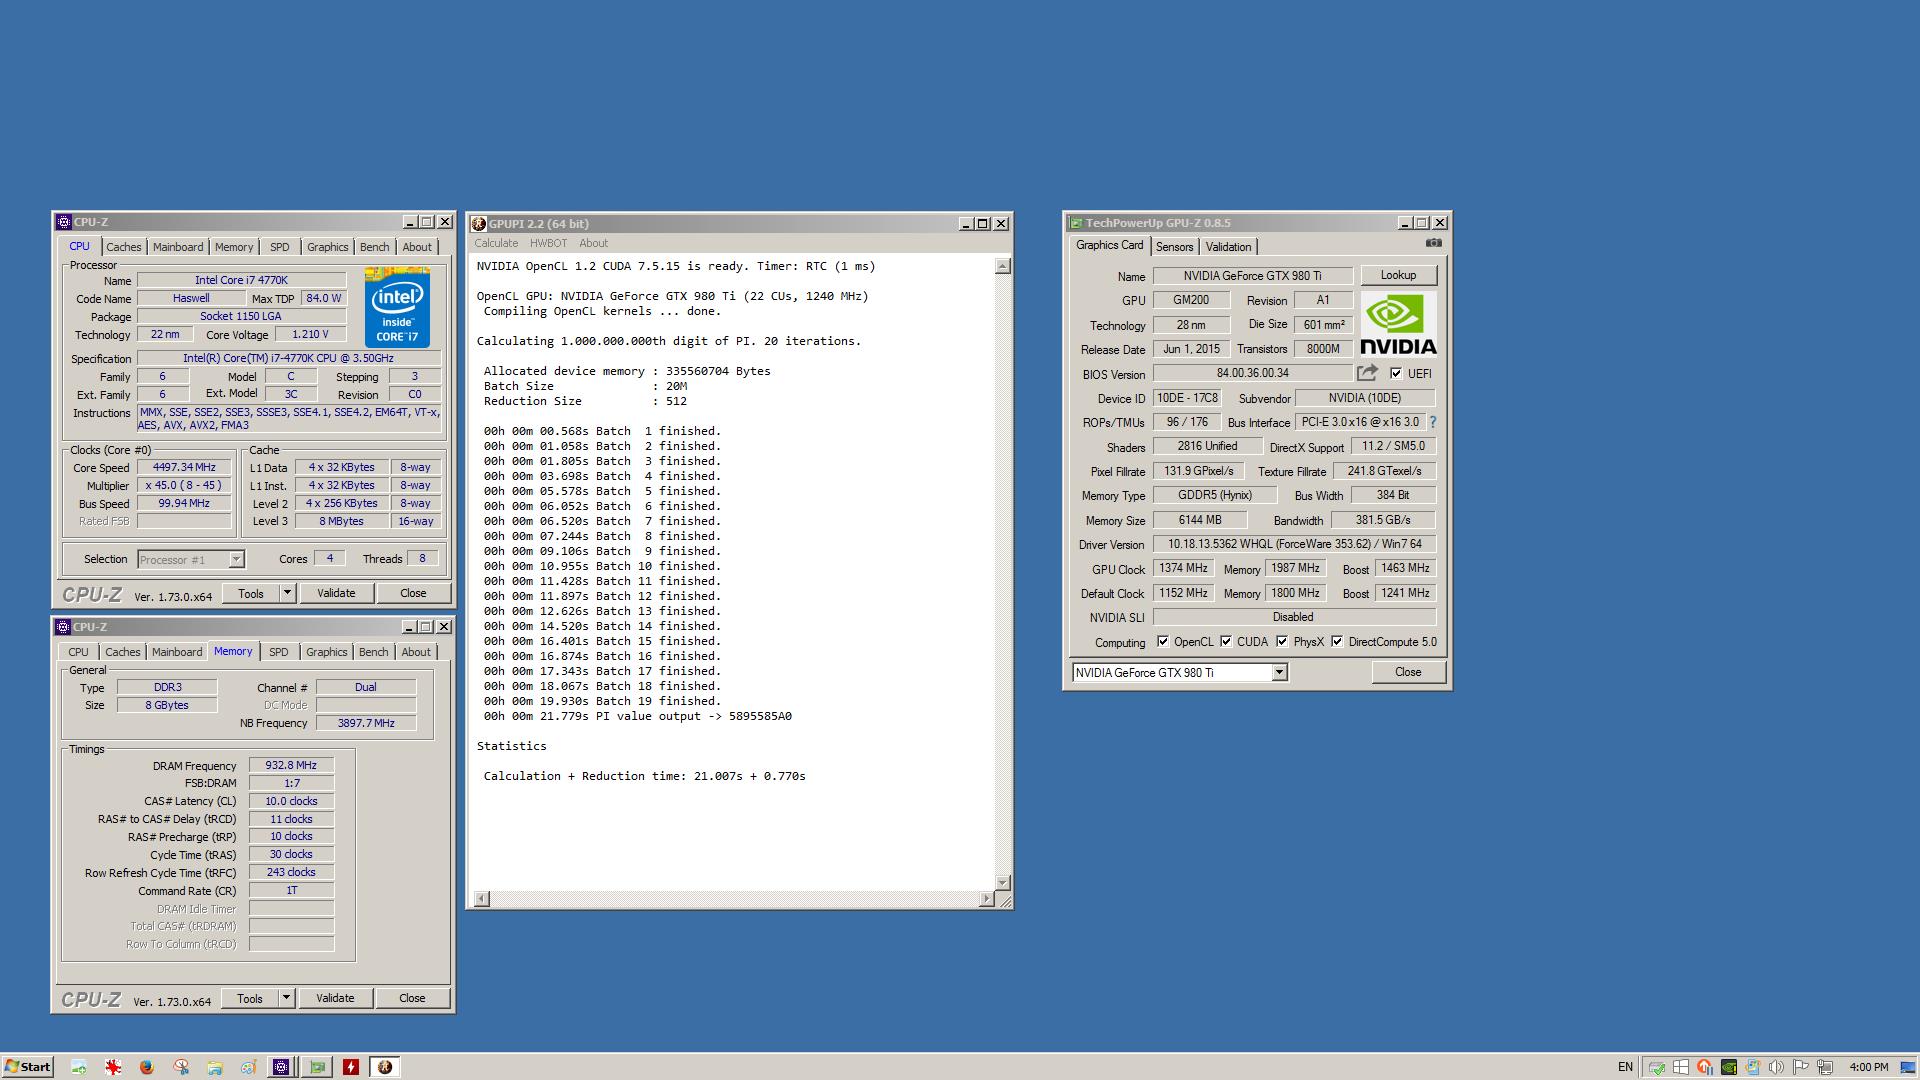
Task: Switch to the CPU-Z taskbar button
Action: (281, 1067)
